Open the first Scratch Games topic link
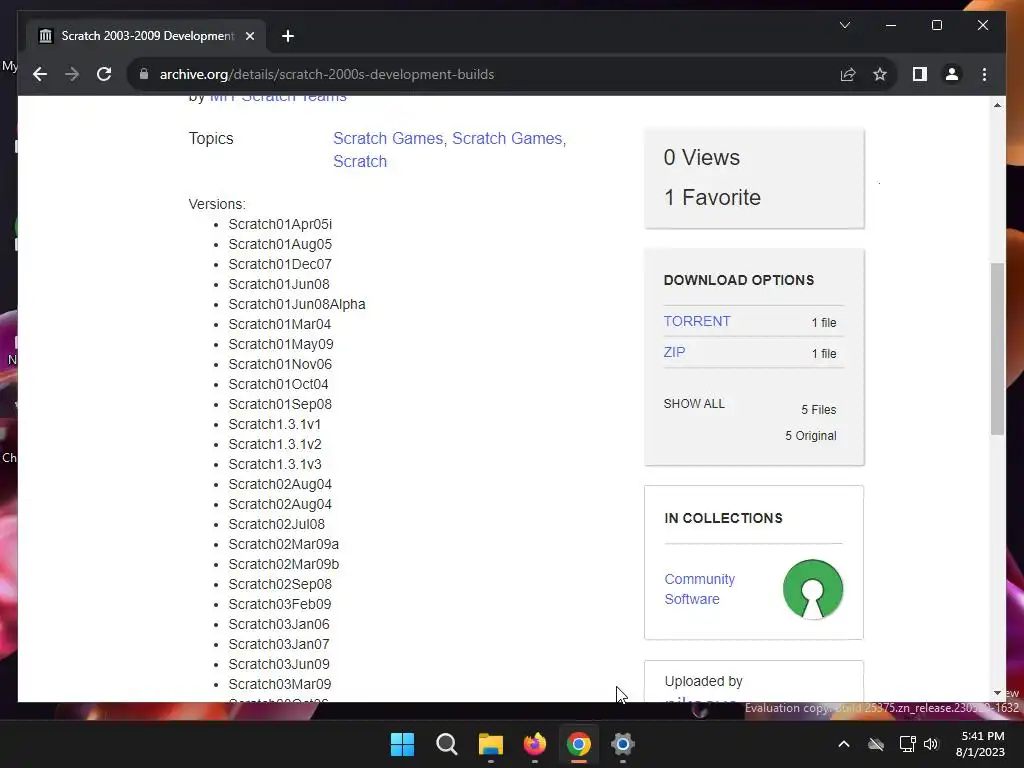Screen dimensions: 1024x768 point(388,138)
